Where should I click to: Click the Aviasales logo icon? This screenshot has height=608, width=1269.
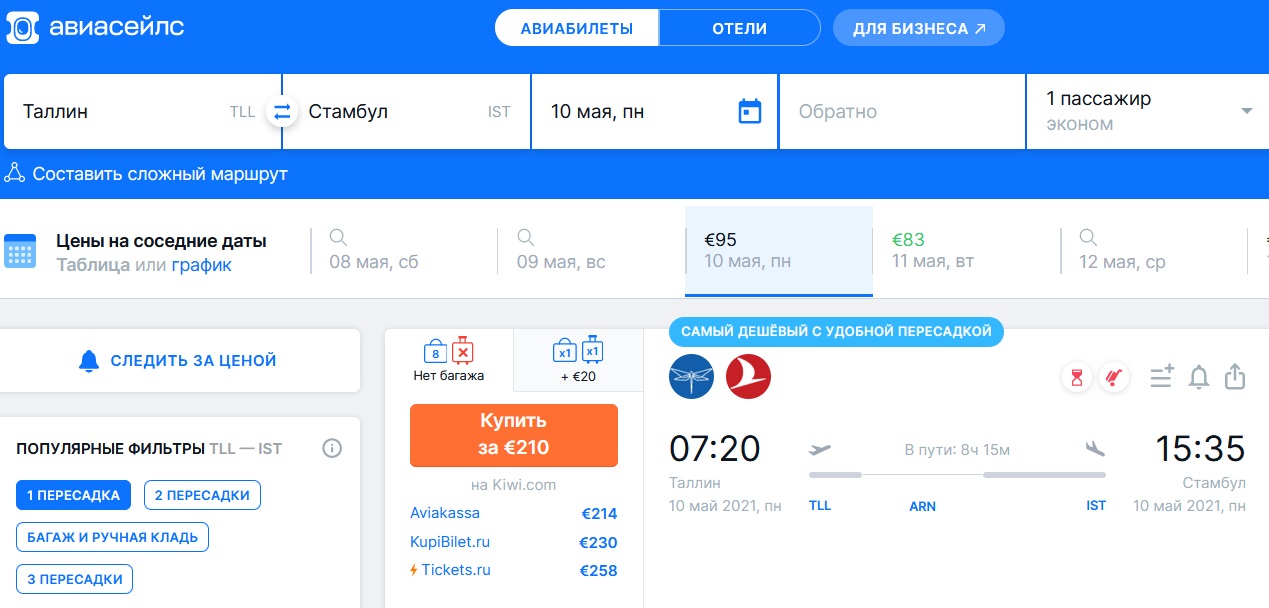(x=23, y=28)
